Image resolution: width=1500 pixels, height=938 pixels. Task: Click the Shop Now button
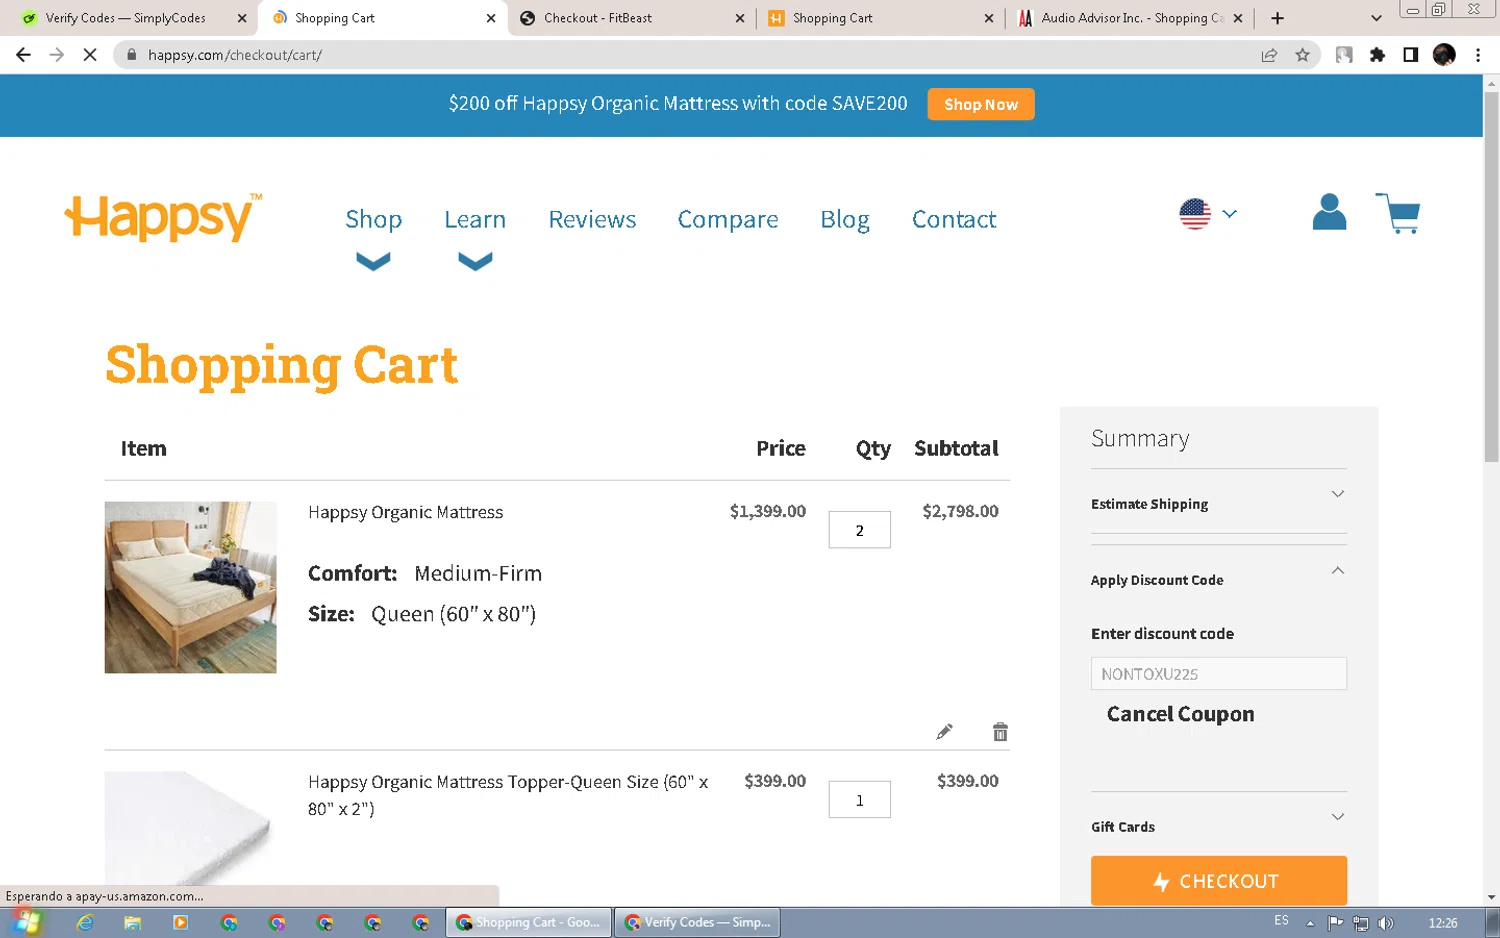coord(981,104)
